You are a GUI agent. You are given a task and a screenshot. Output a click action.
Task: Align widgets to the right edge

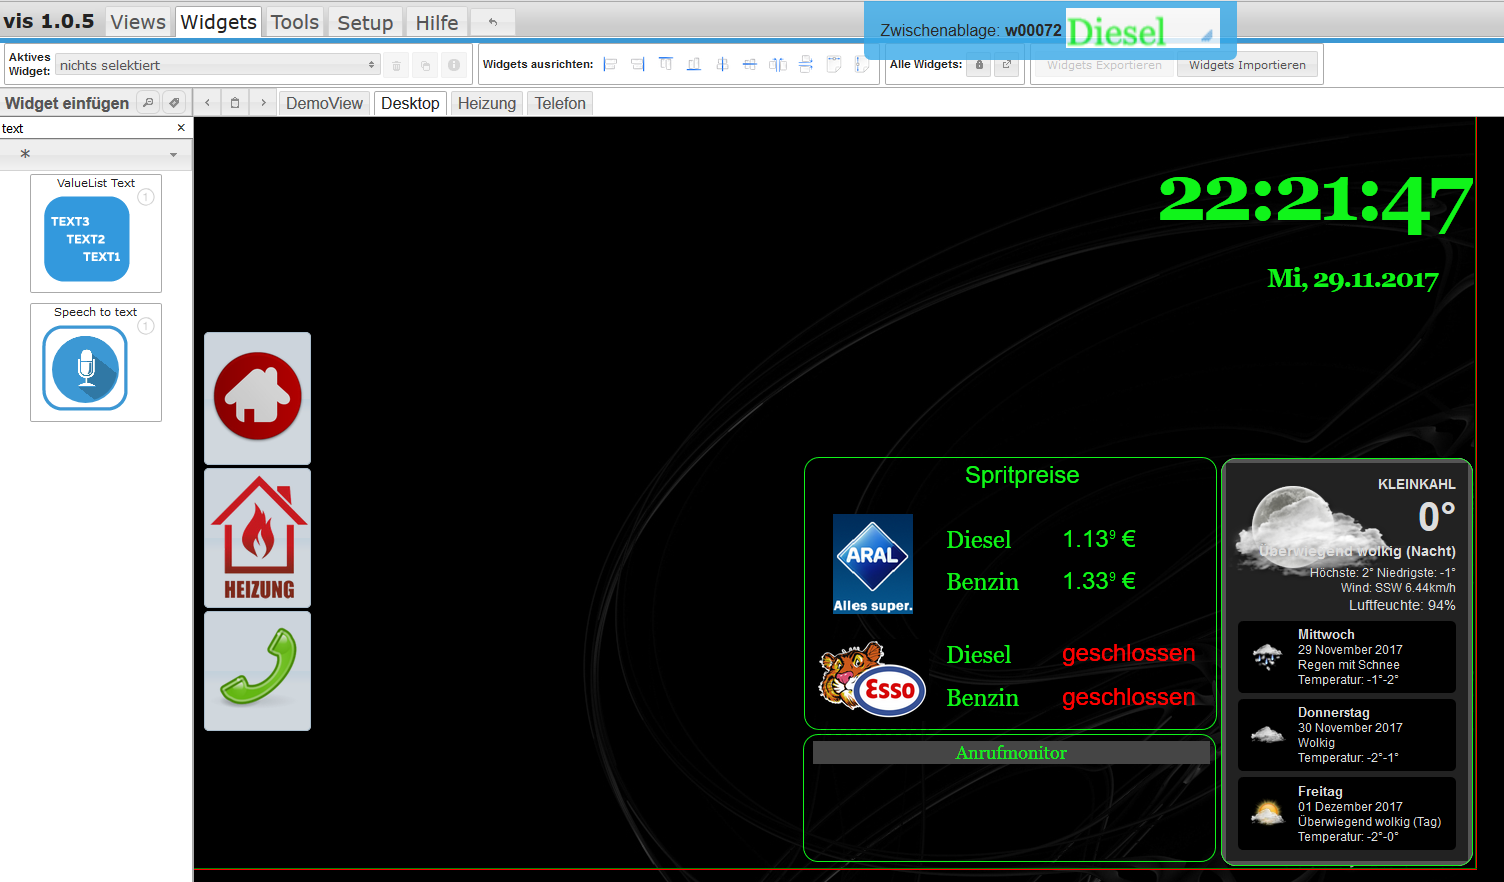[x=638, y=64]
